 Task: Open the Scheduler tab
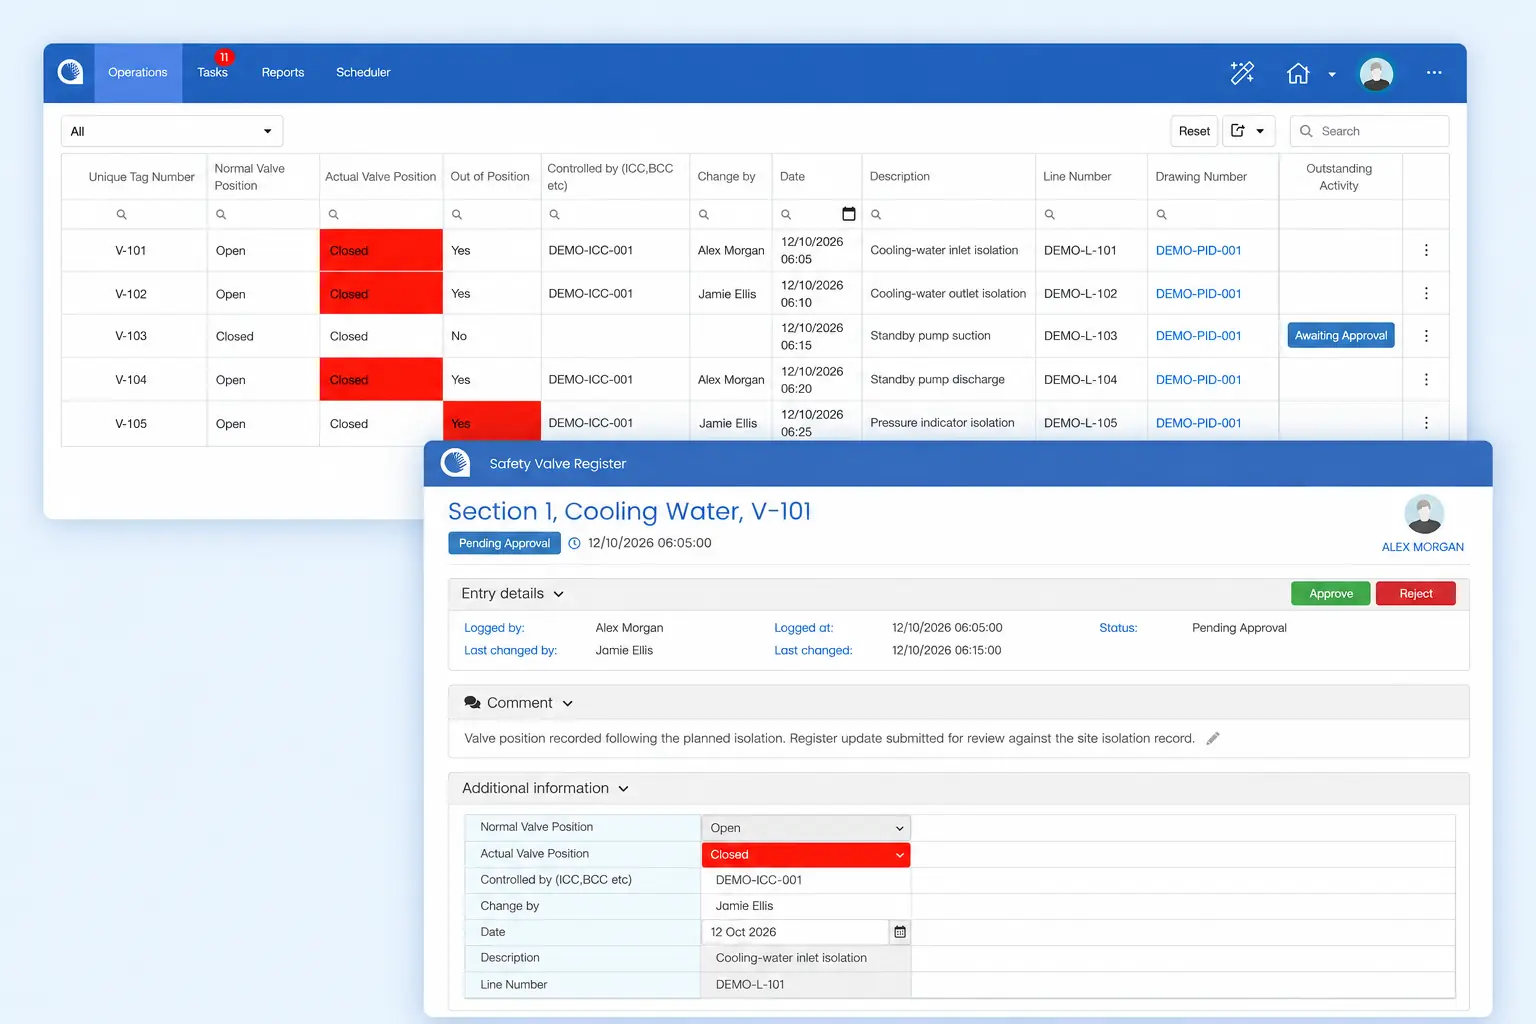pyautogui.click(x=363, y=73)
